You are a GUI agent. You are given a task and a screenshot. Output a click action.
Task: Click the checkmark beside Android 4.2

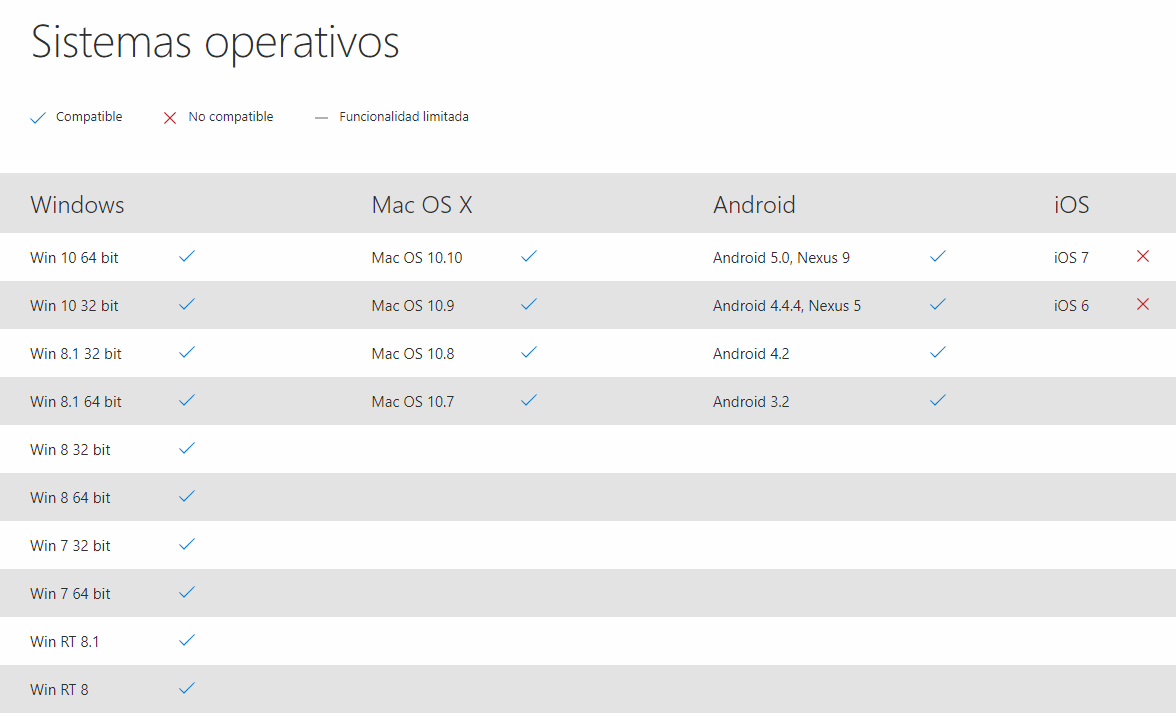(938, 352)
